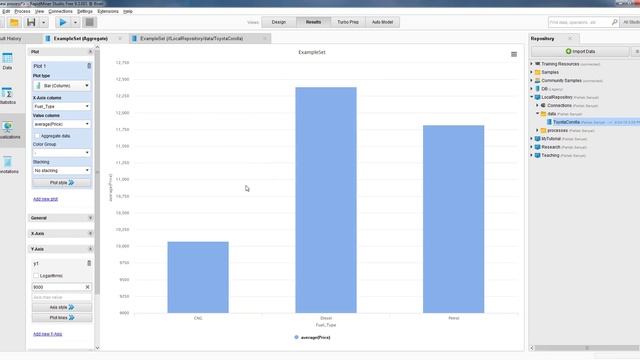This screenshot has width=640, height=360.
Task: Select the ToyotaCorolla repository entry
Action: click(566, 122)
